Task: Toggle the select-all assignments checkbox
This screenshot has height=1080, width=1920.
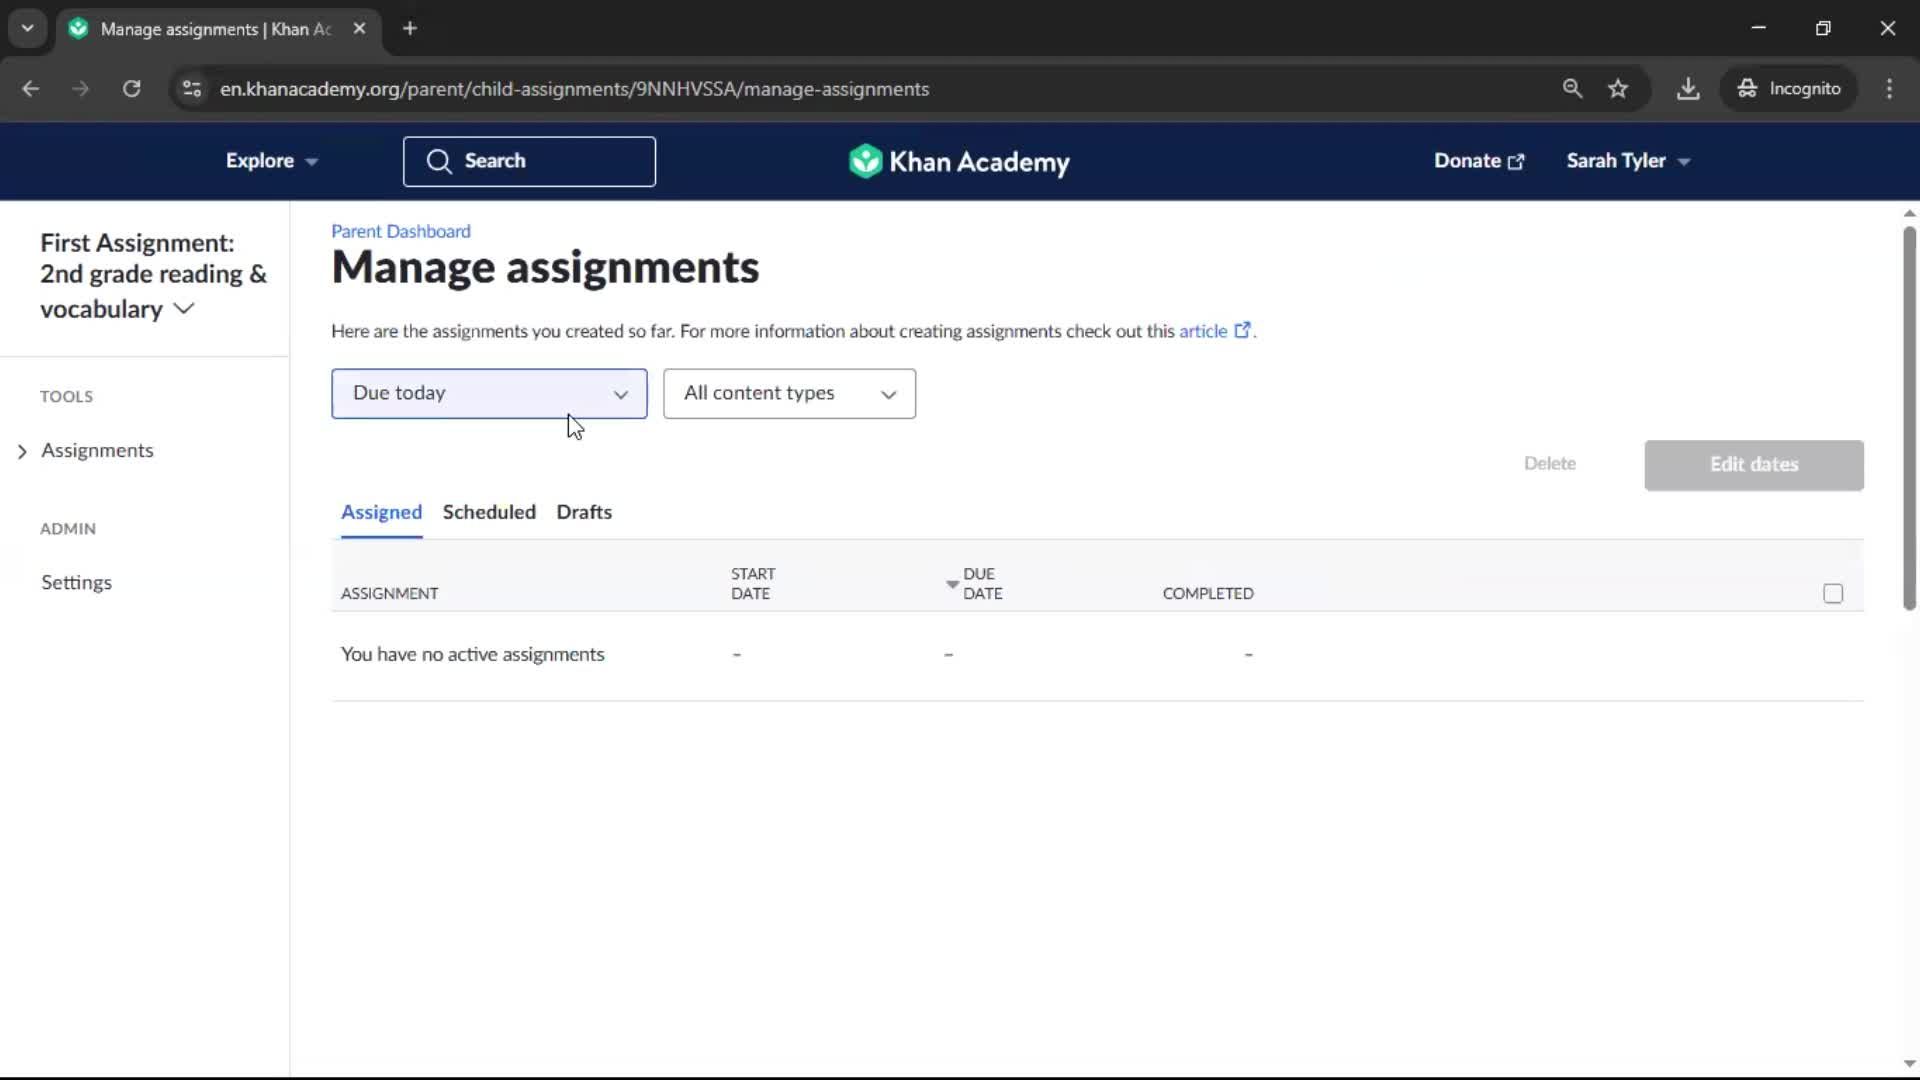Action: point(1833,594)
